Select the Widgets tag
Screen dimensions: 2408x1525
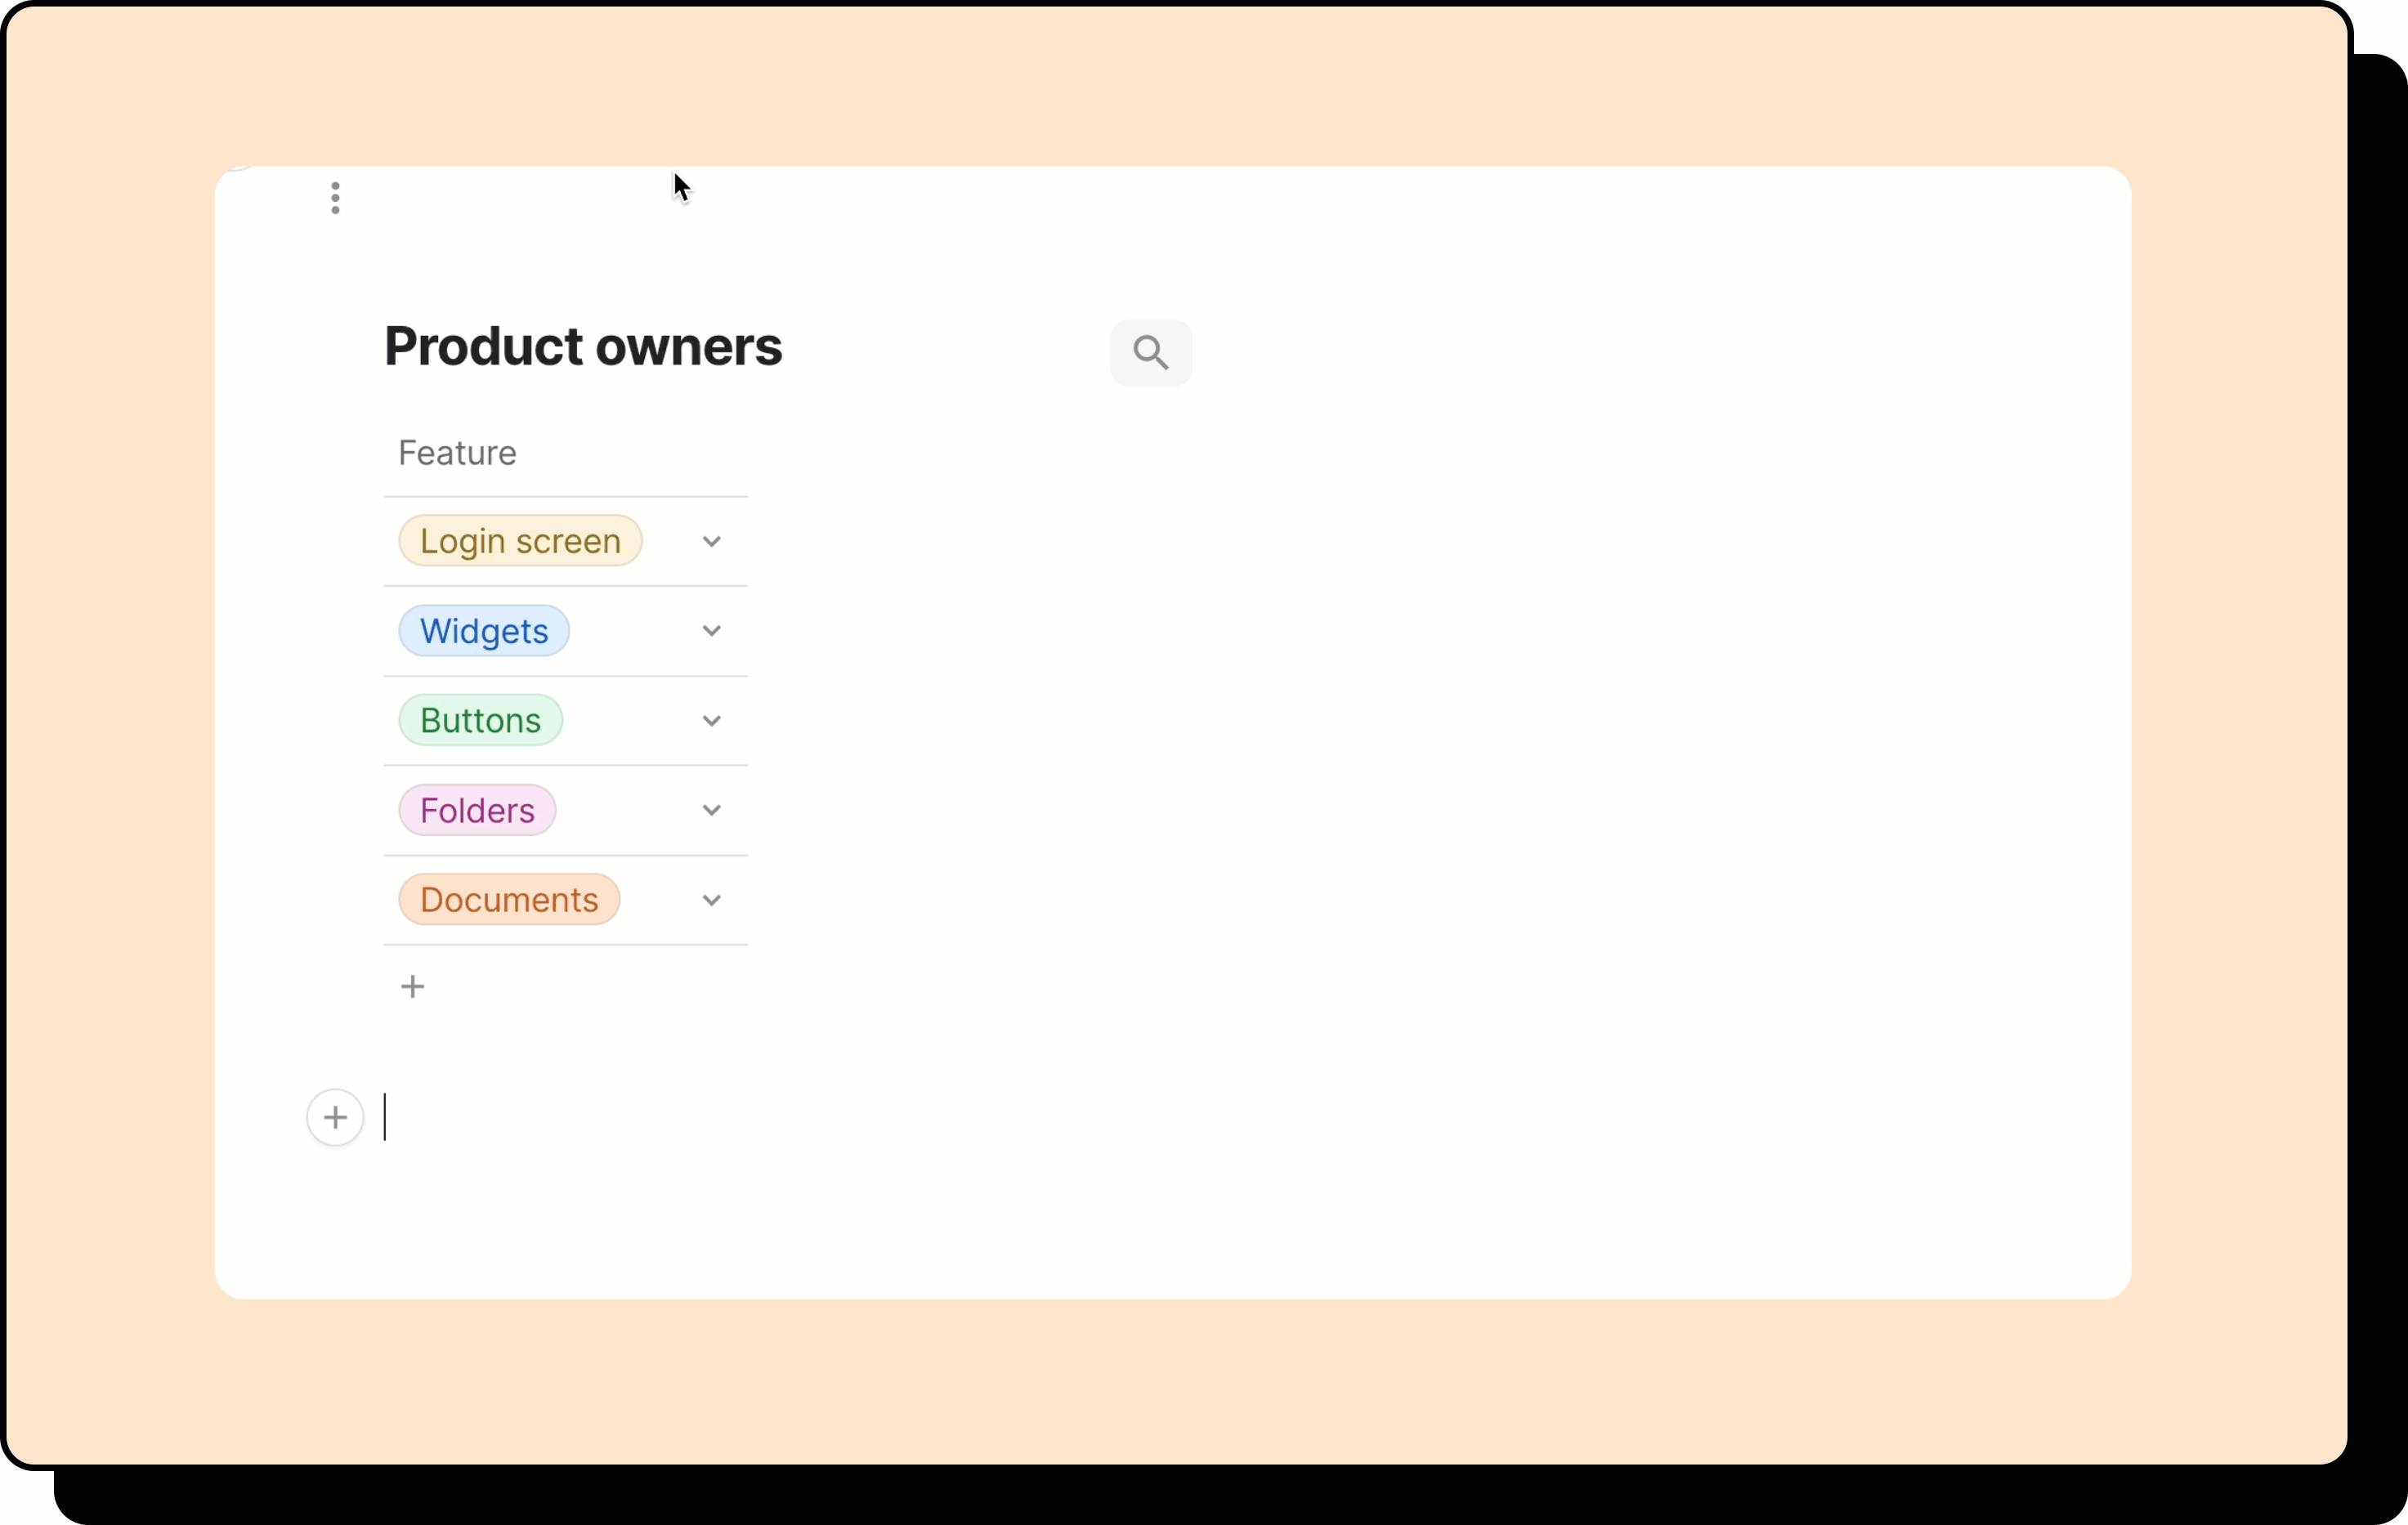pos(484,630)
